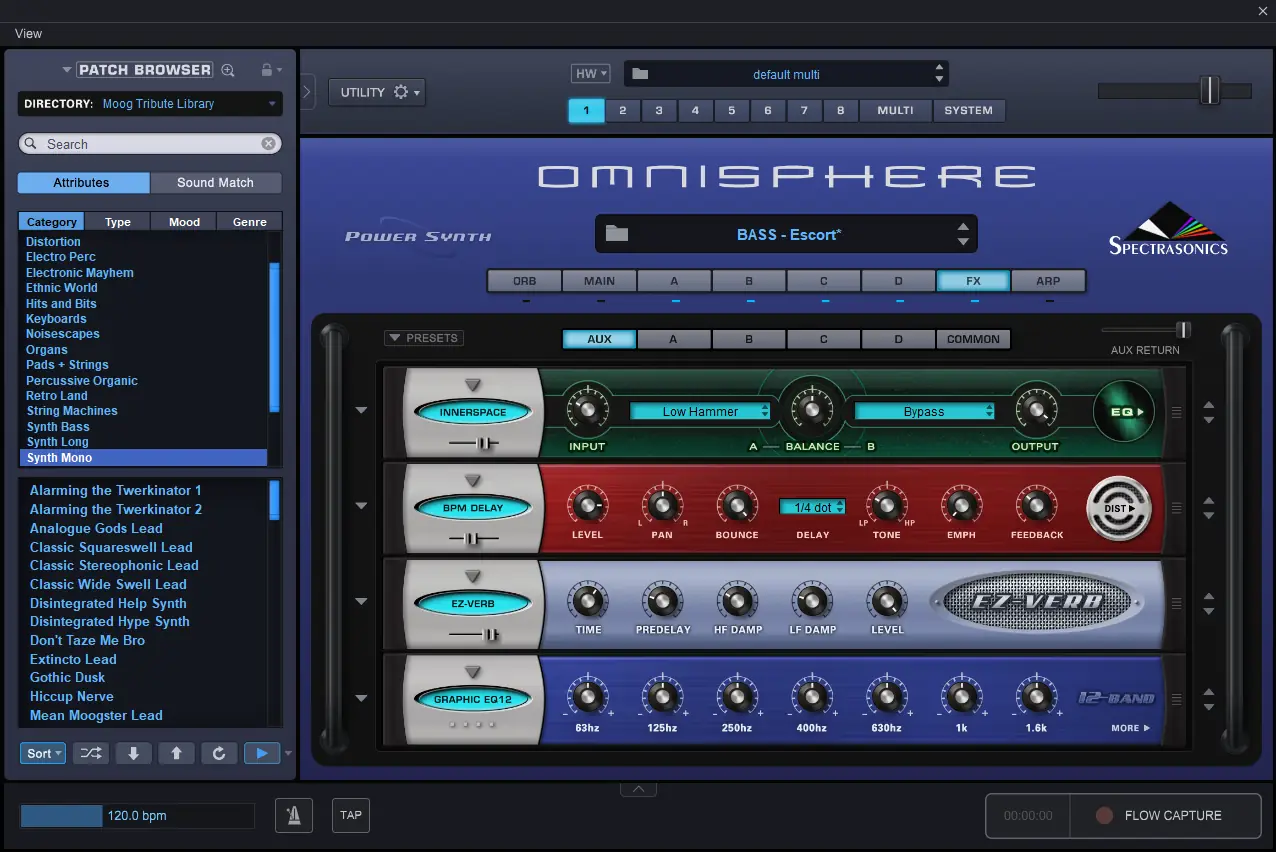Click the Graphic EQ 63hz band knob
Image resolution: width=1276 pixels, height=852 pixels.
coord(587,697)
